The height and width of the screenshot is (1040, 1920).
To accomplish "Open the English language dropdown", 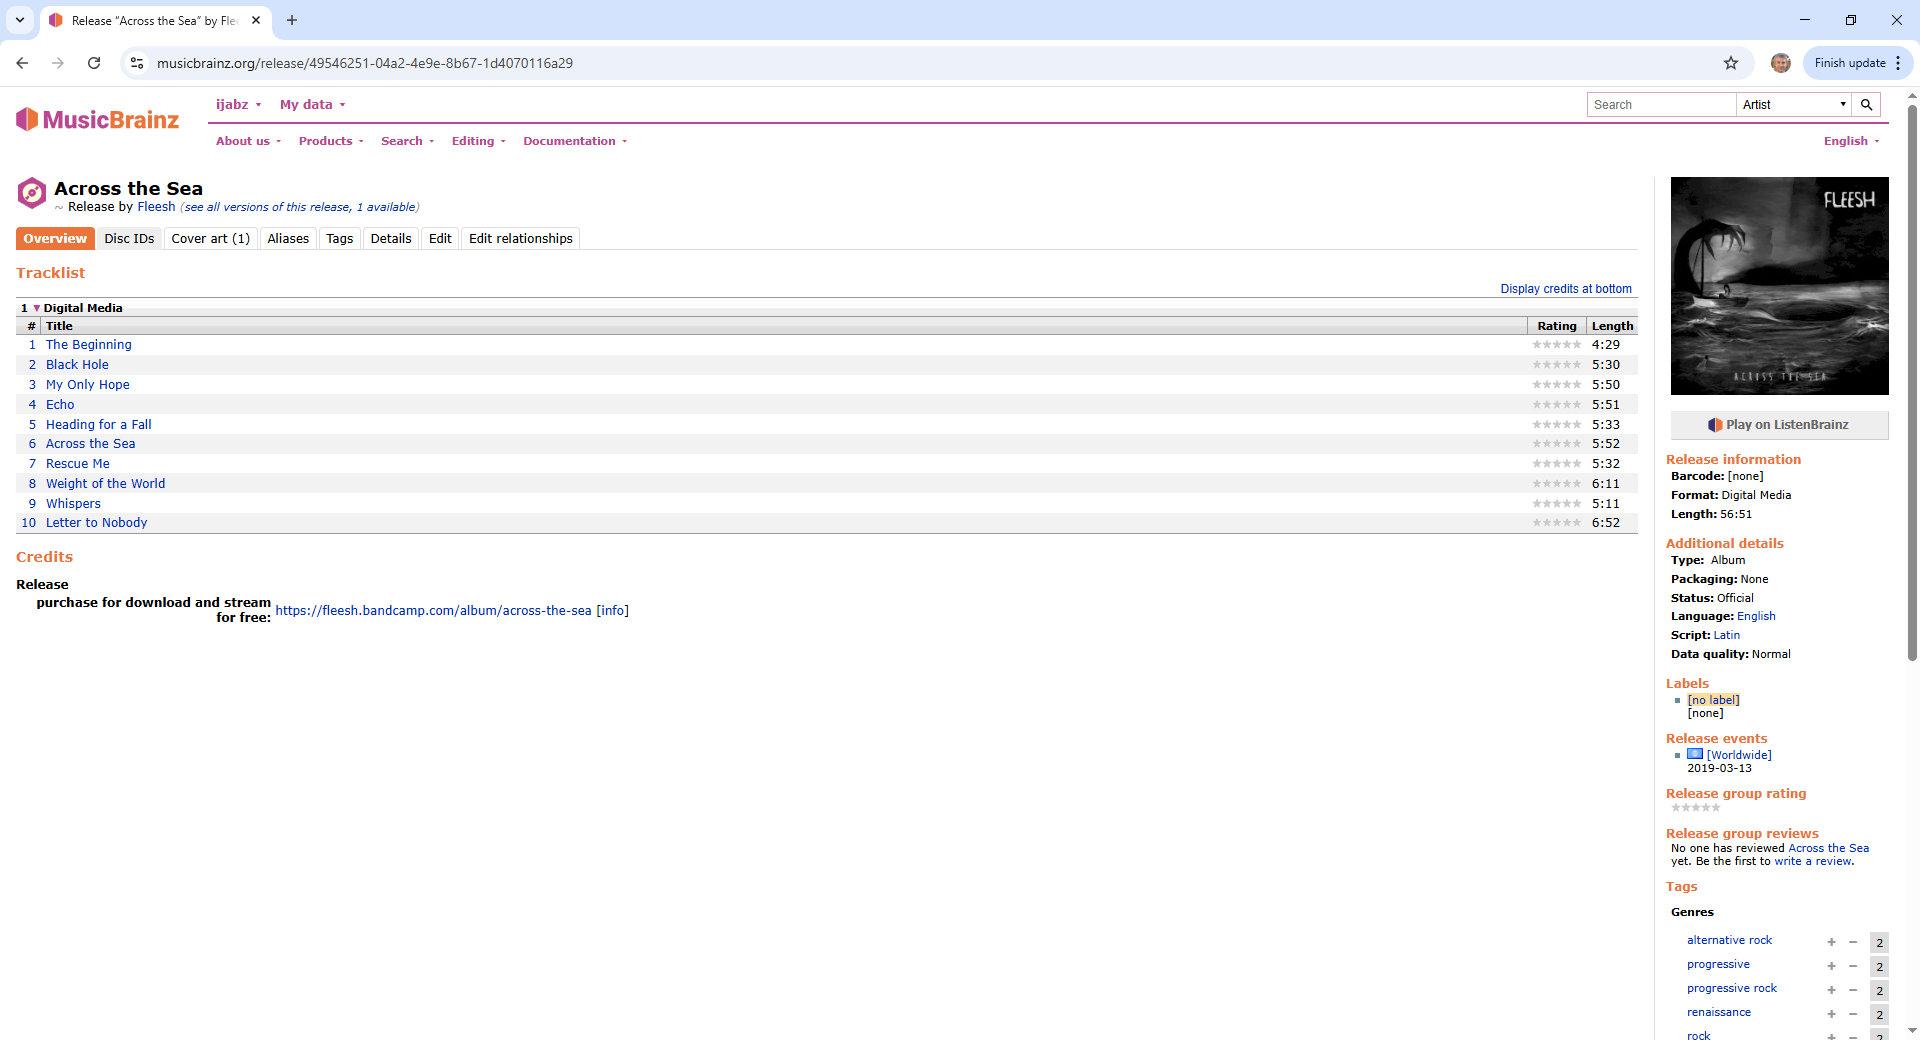I will 1851,141.
